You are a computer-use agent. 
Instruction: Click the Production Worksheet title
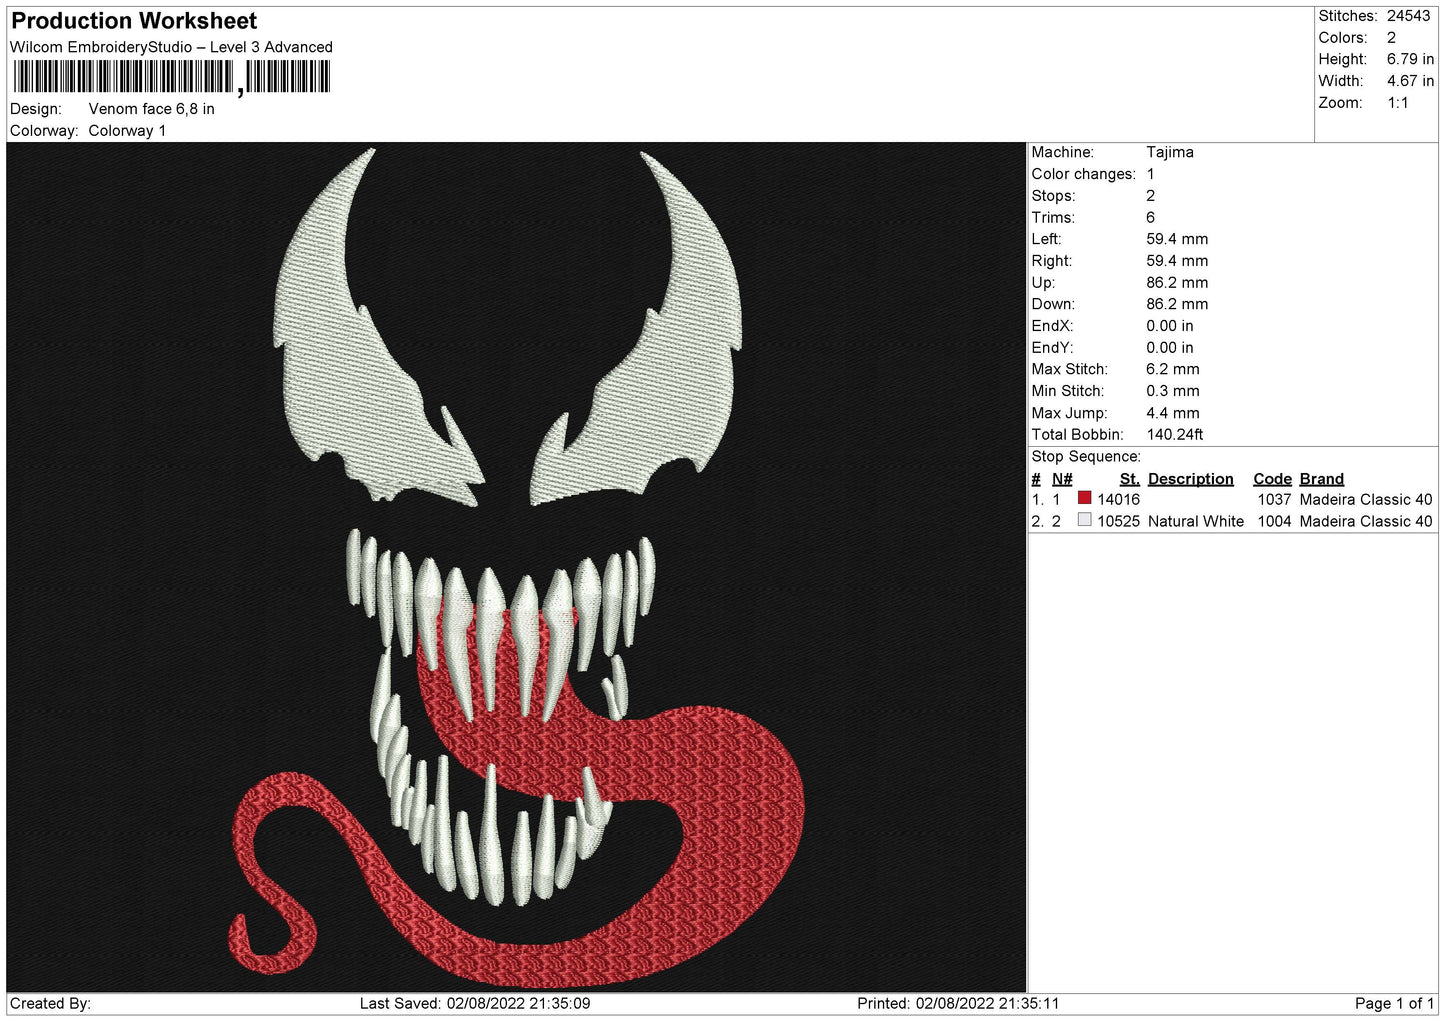[x=134, y=21]
